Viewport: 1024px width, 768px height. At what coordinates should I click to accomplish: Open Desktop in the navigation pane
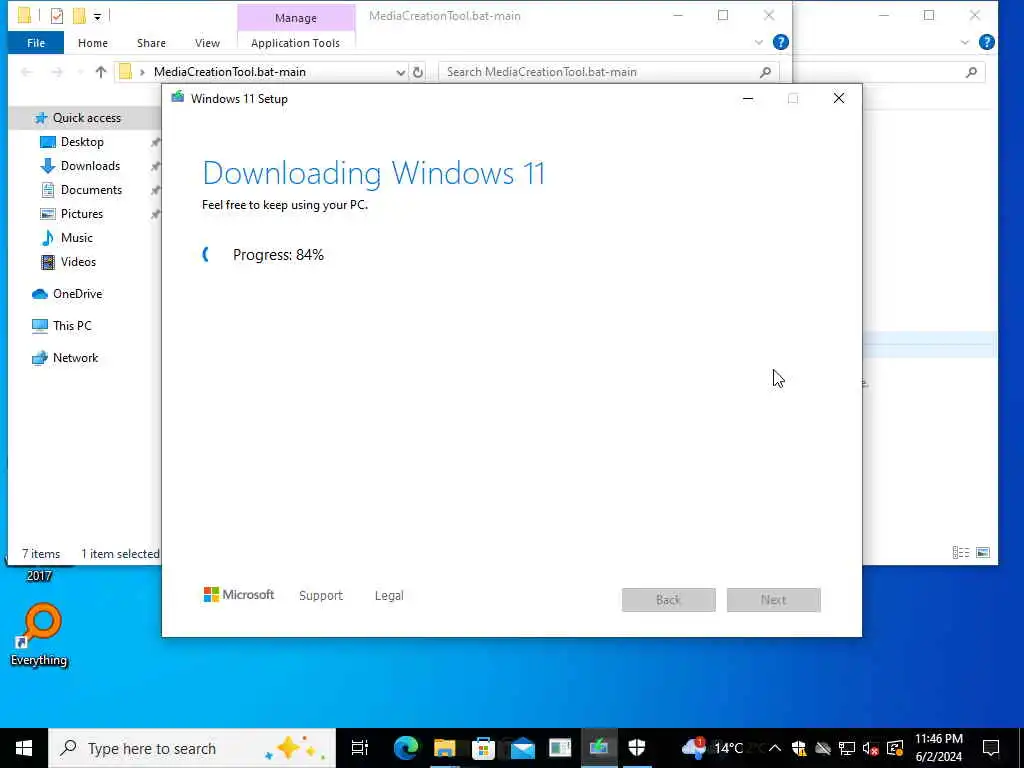tap(82, 142)
